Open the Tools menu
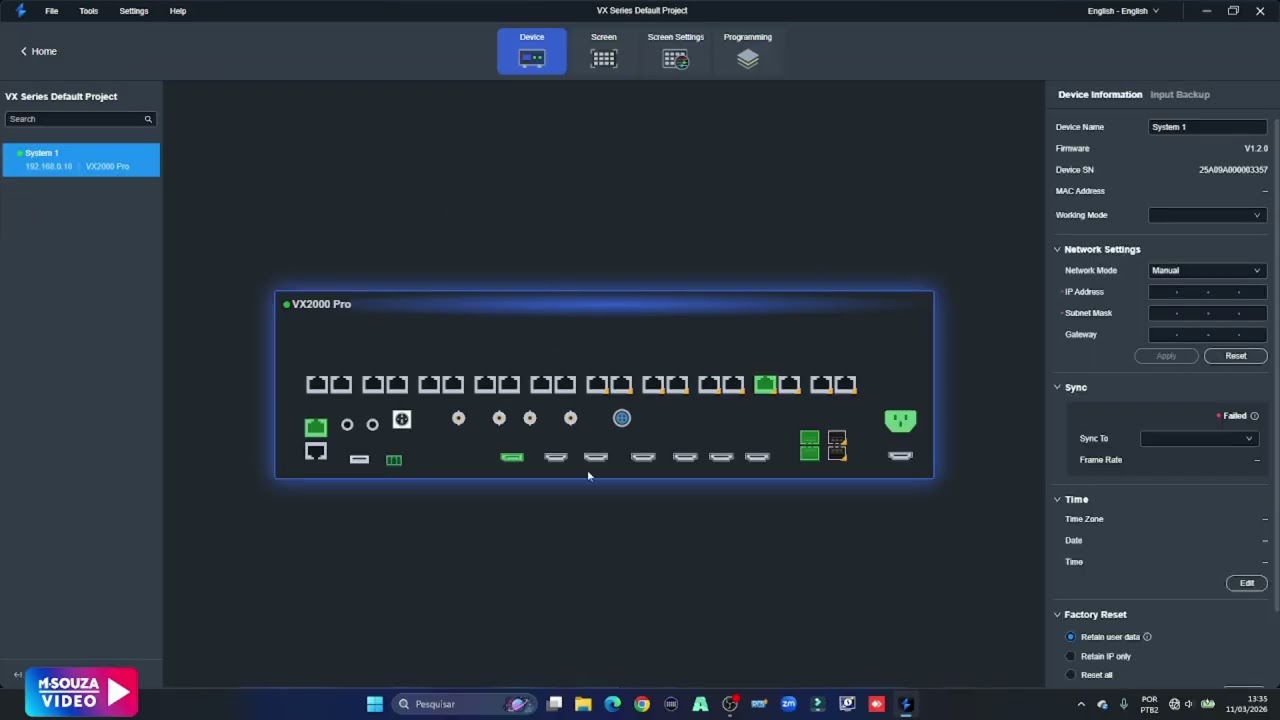The image size is (1280, 720). pos(89,11)
